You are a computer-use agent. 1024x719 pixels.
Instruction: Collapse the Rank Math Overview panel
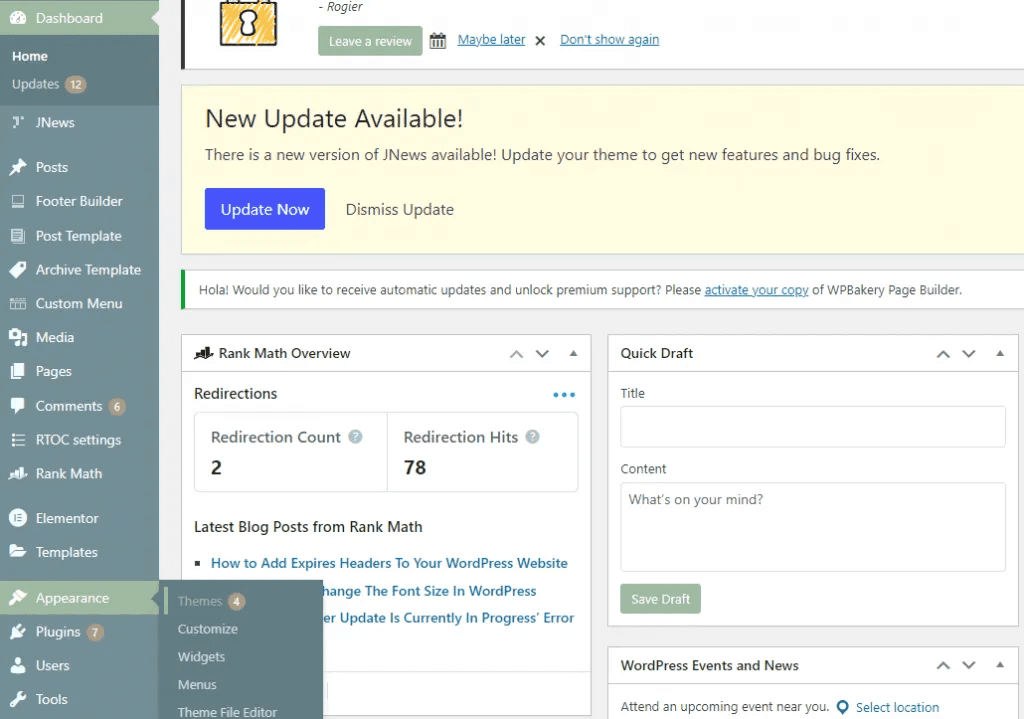click(x=573, y=353)
